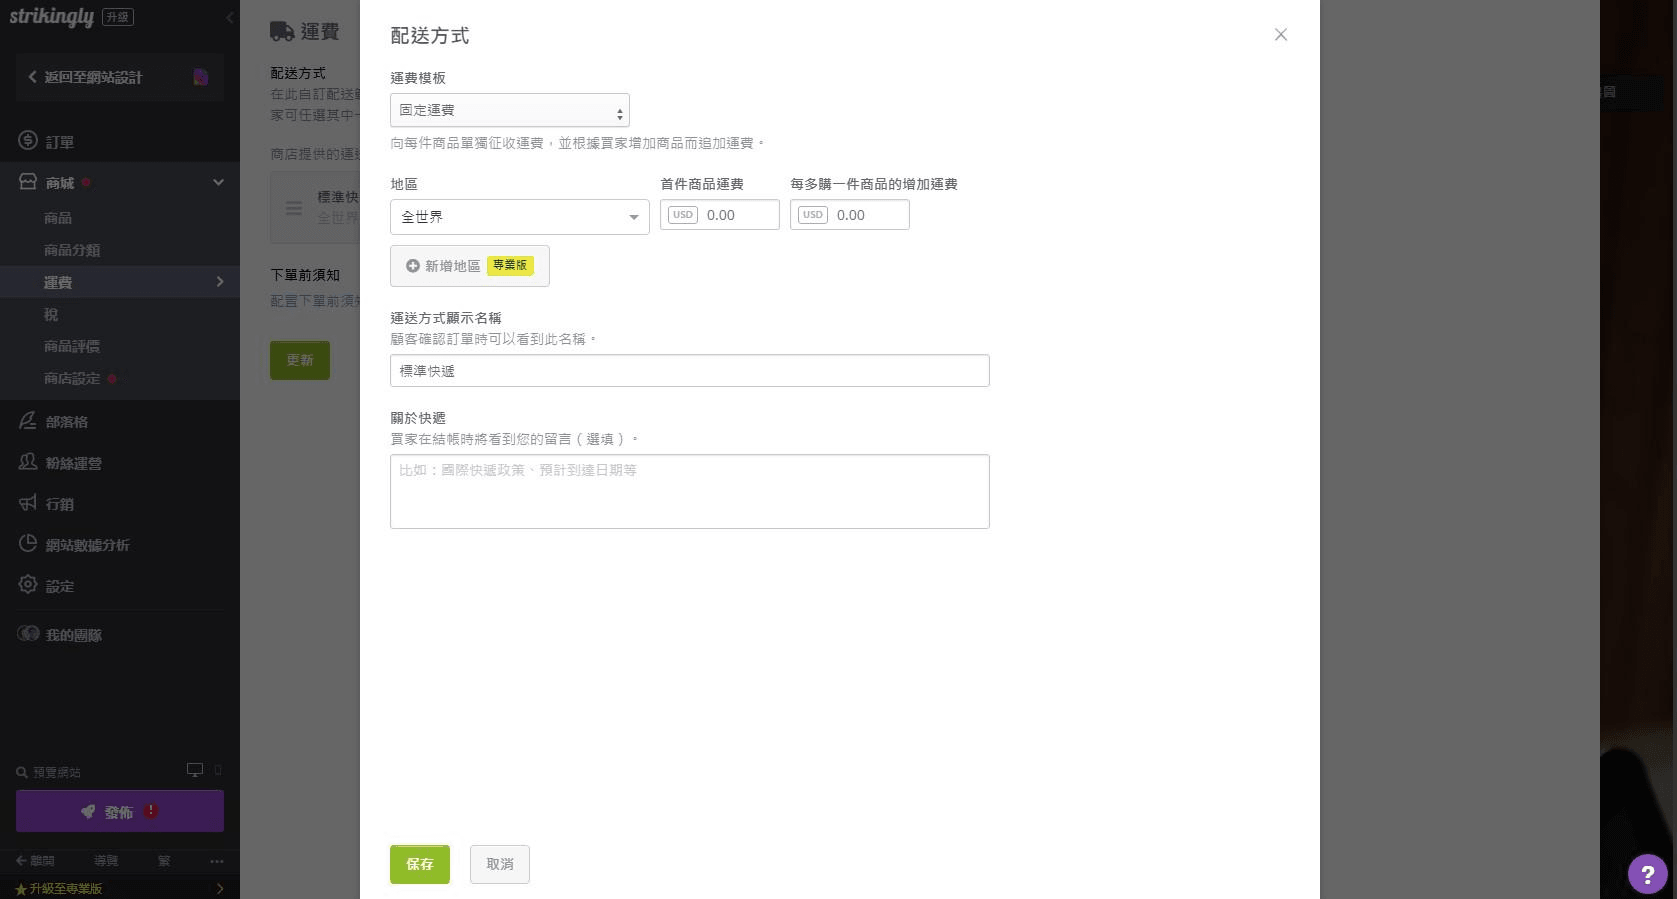Close the 配送方式 dialog with the X
Image resolution: width=1677 pixels, height=899 pixels.
[x=1280, y=35]
